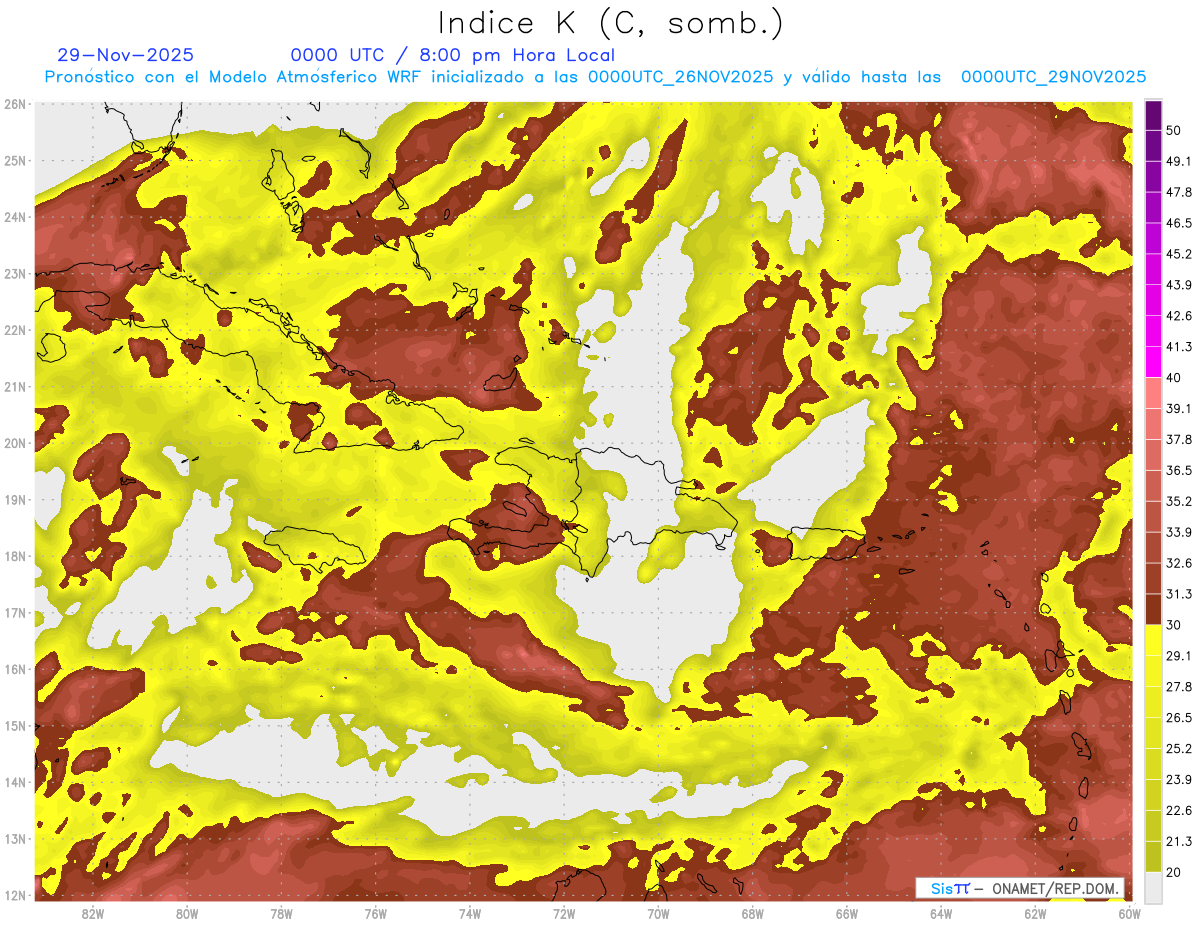Click the colorbar value "27.8"
The image size is (1200, 927).
1179,687
